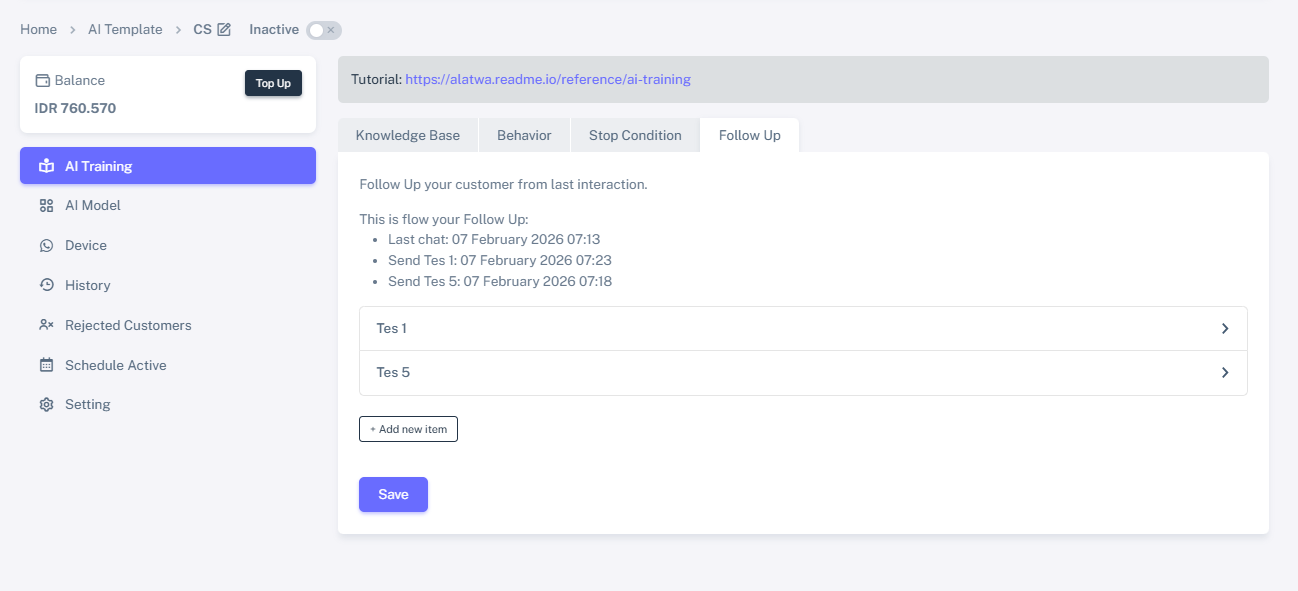Open Schedule Active page
Image resolution: width=1298 pixels, height=591 pixels.
coord(168,365)
